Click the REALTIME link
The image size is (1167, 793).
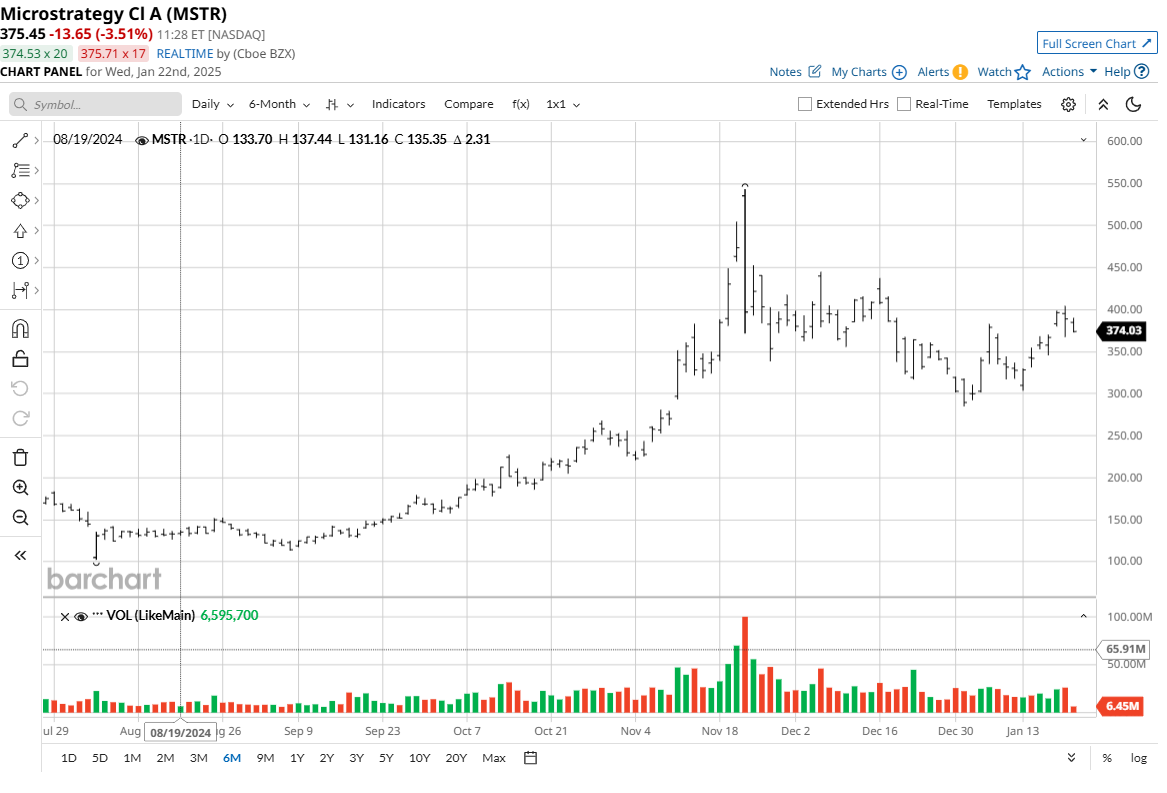[185, 54]
